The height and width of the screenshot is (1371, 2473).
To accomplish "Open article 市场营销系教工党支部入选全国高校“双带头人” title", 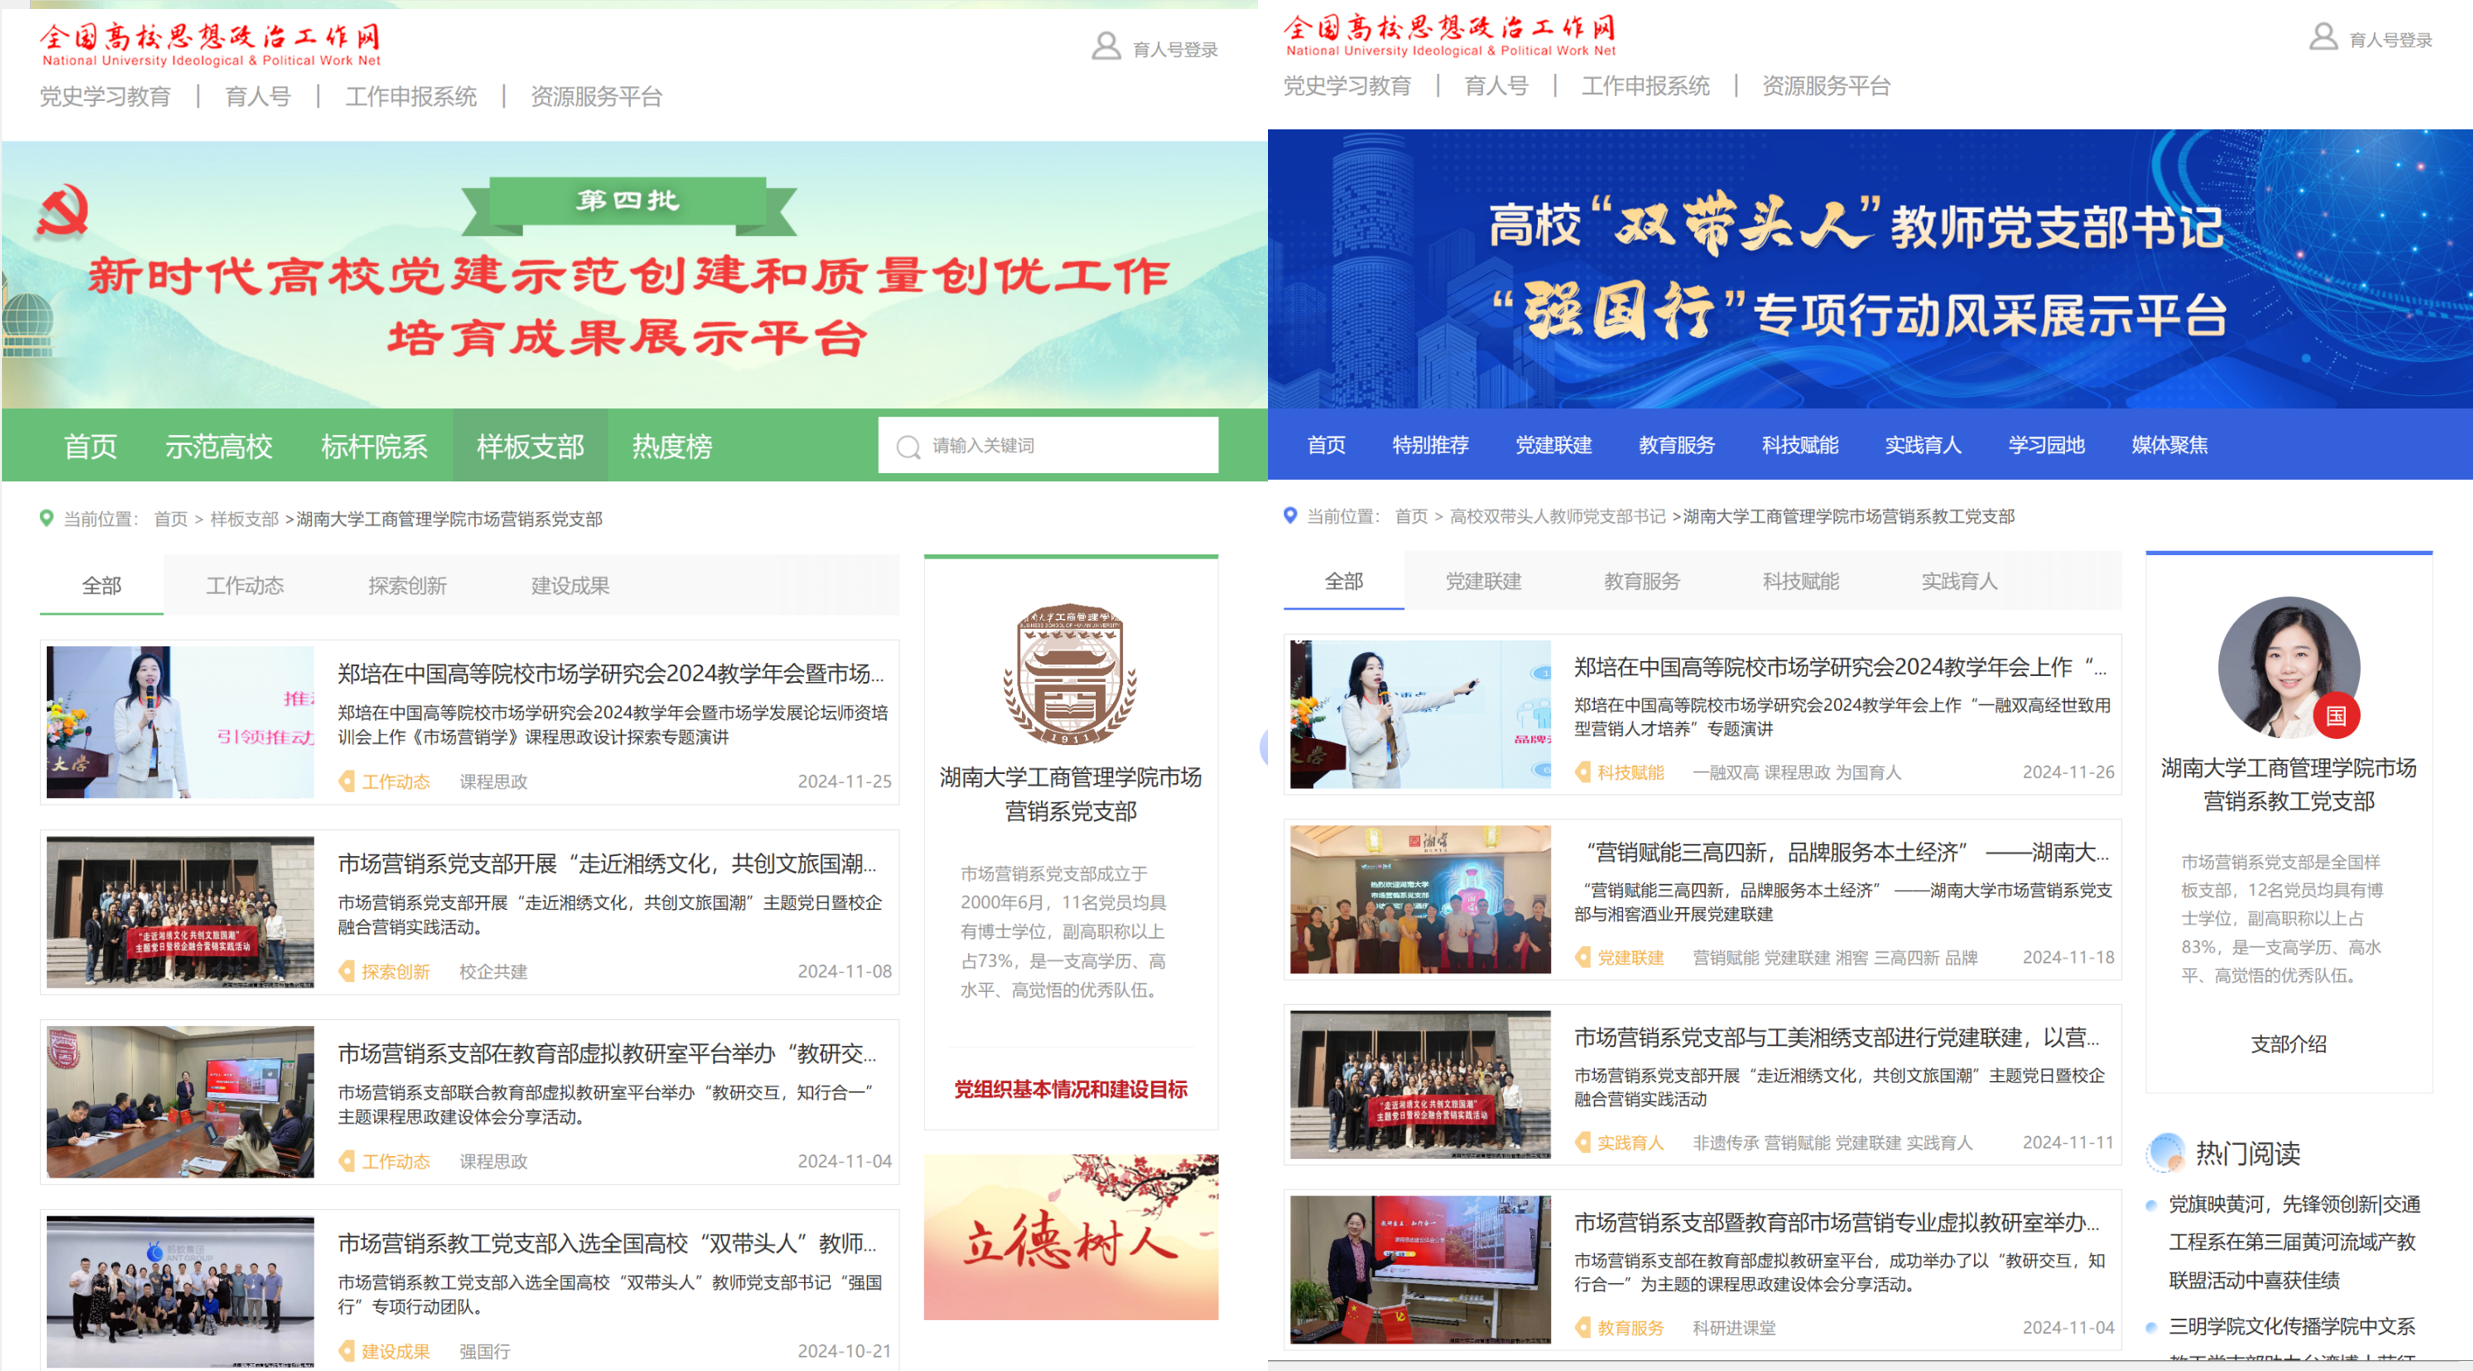I will click(607, 1243).
